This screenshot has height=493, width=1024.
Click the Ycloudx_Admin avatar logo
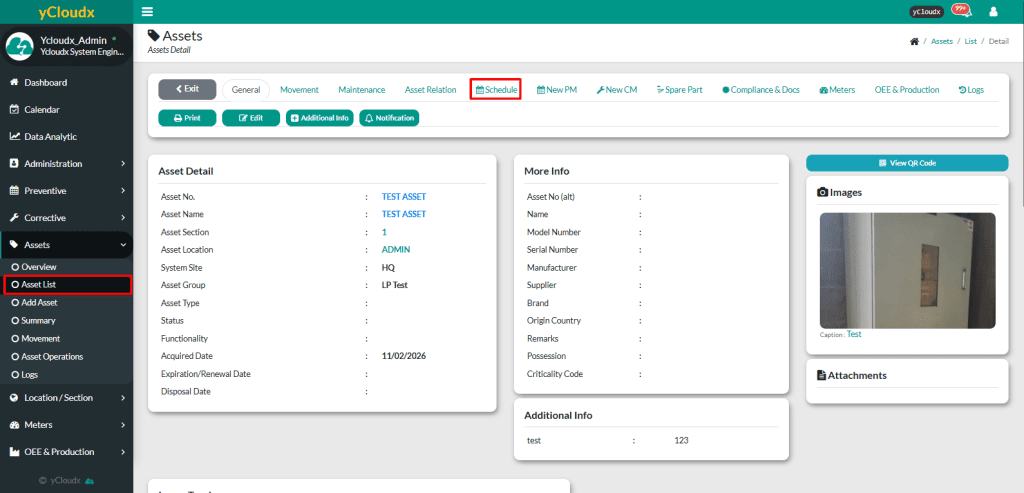(20, 46)
